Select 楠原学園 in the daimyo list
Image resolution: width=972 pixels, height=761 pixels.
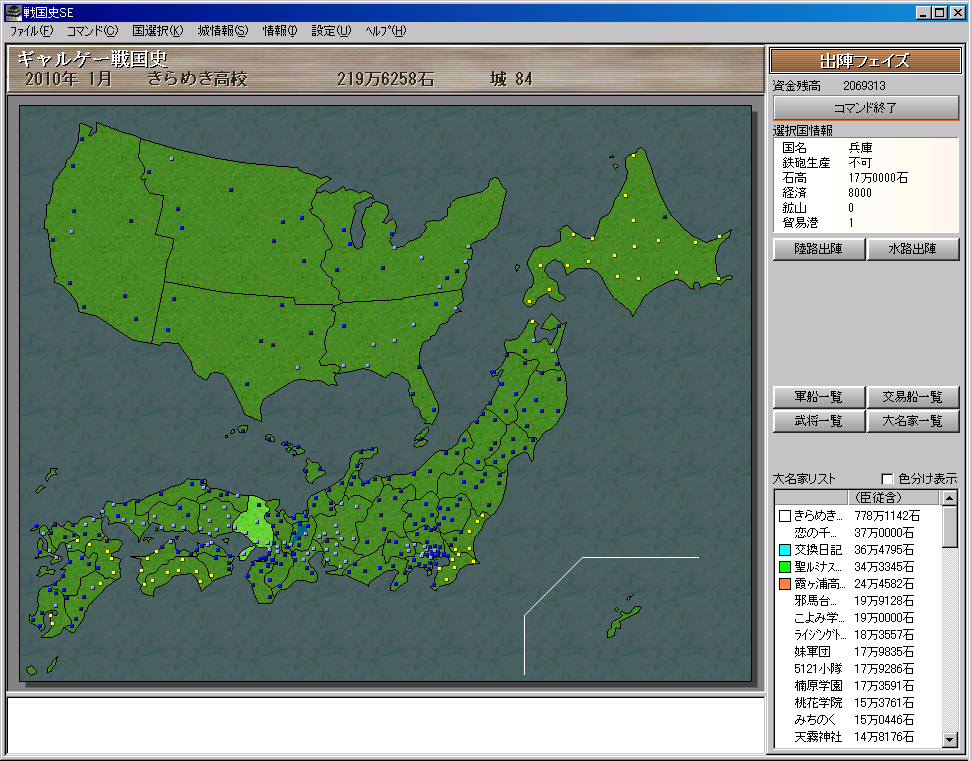(x=858, y=685)
